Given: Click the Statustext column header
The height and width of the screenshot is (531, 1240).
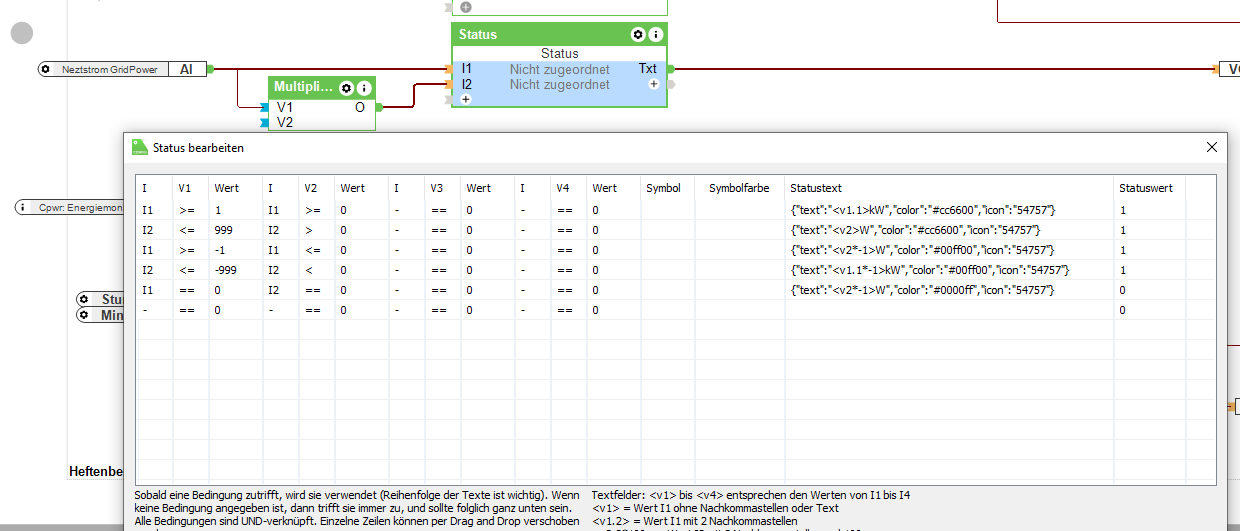Looking at the screenshot, I should coord(816,188).
